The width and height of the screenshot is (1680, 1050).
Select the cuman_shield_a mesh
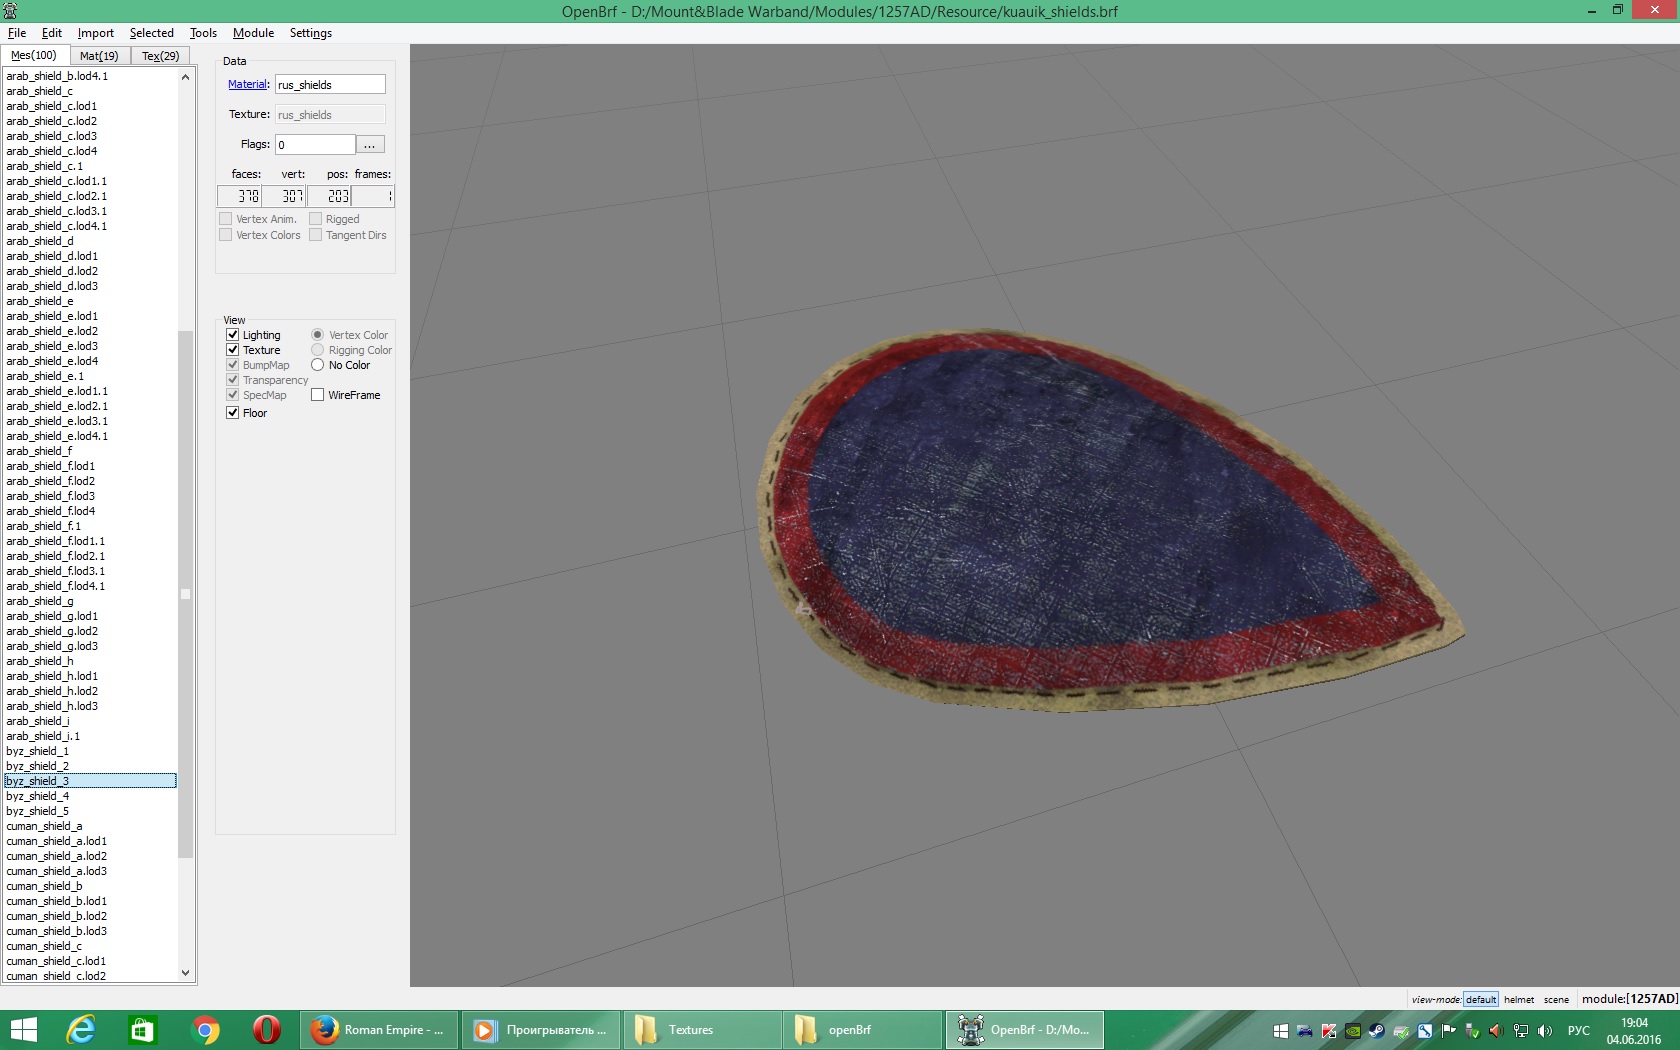90,826
